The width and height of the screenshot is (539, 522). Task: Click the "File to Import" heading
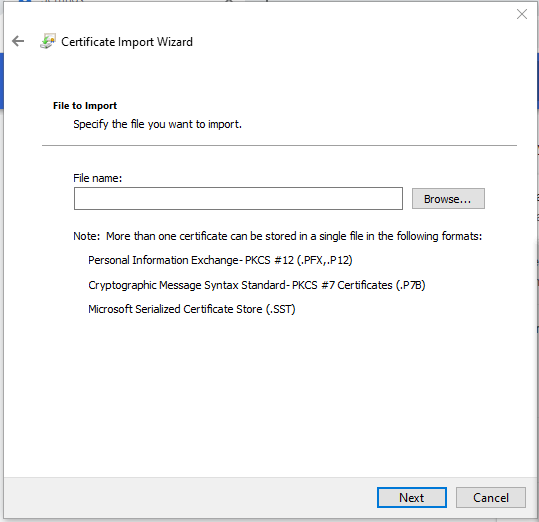point(85,105)
